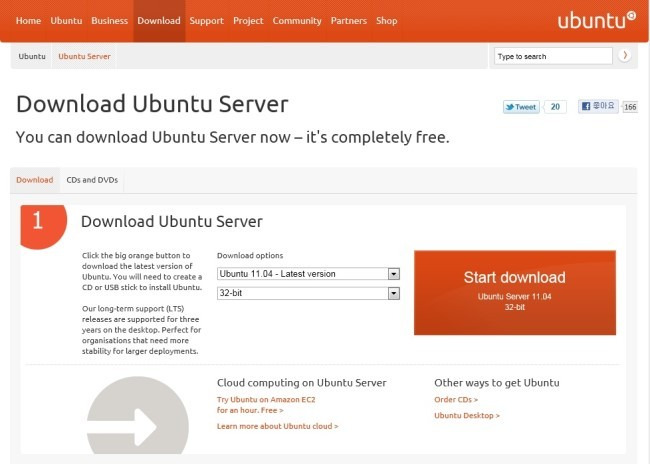Click the Tweet button
Viewport: 650px width, 464px height.
pyautogui.click(x=521, y=107)
